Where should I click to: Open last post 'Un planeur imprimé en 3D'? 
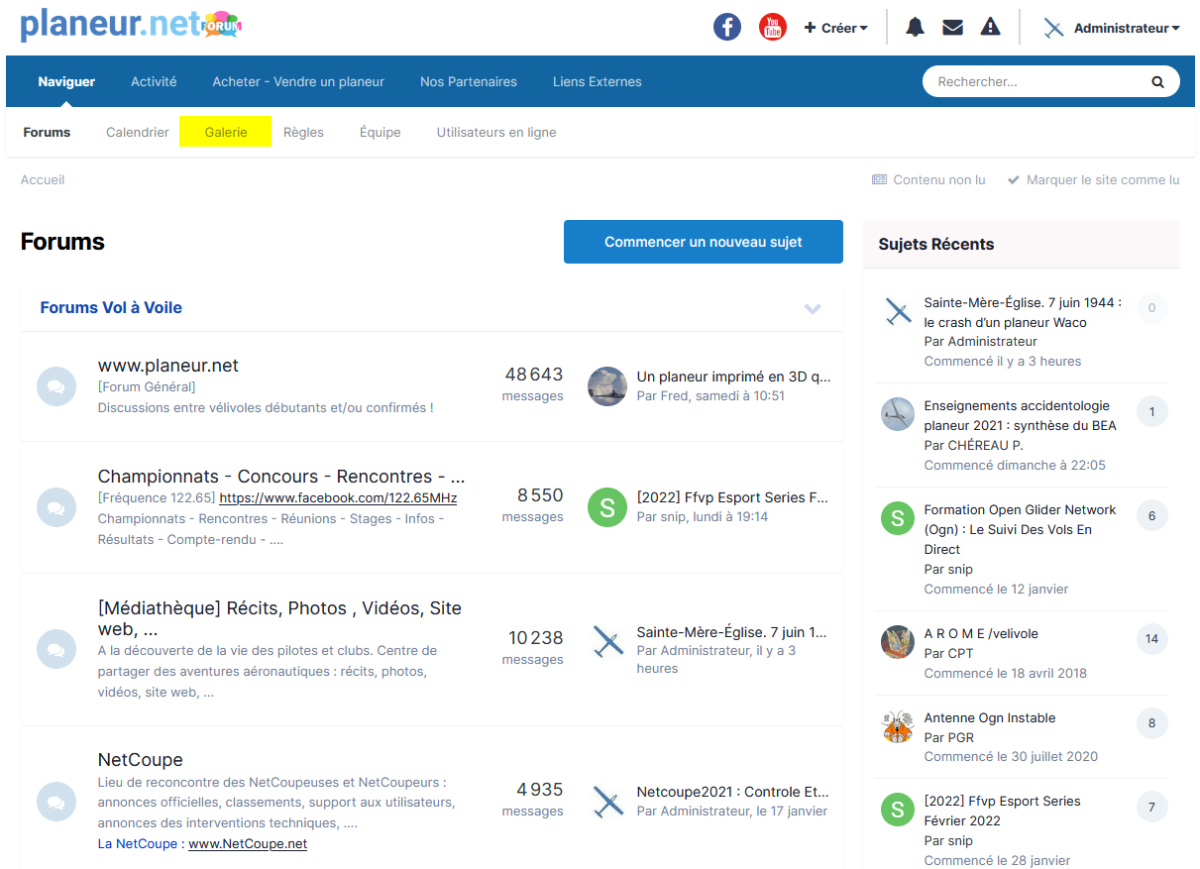[x=733, y=377]
